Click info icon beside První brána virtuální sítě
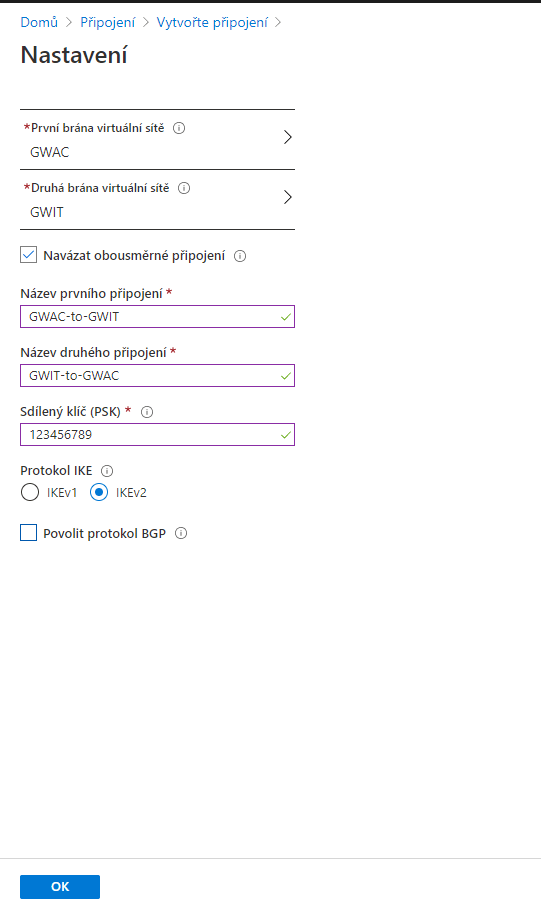Screen dimensions: 541x913 coord(179,128)
